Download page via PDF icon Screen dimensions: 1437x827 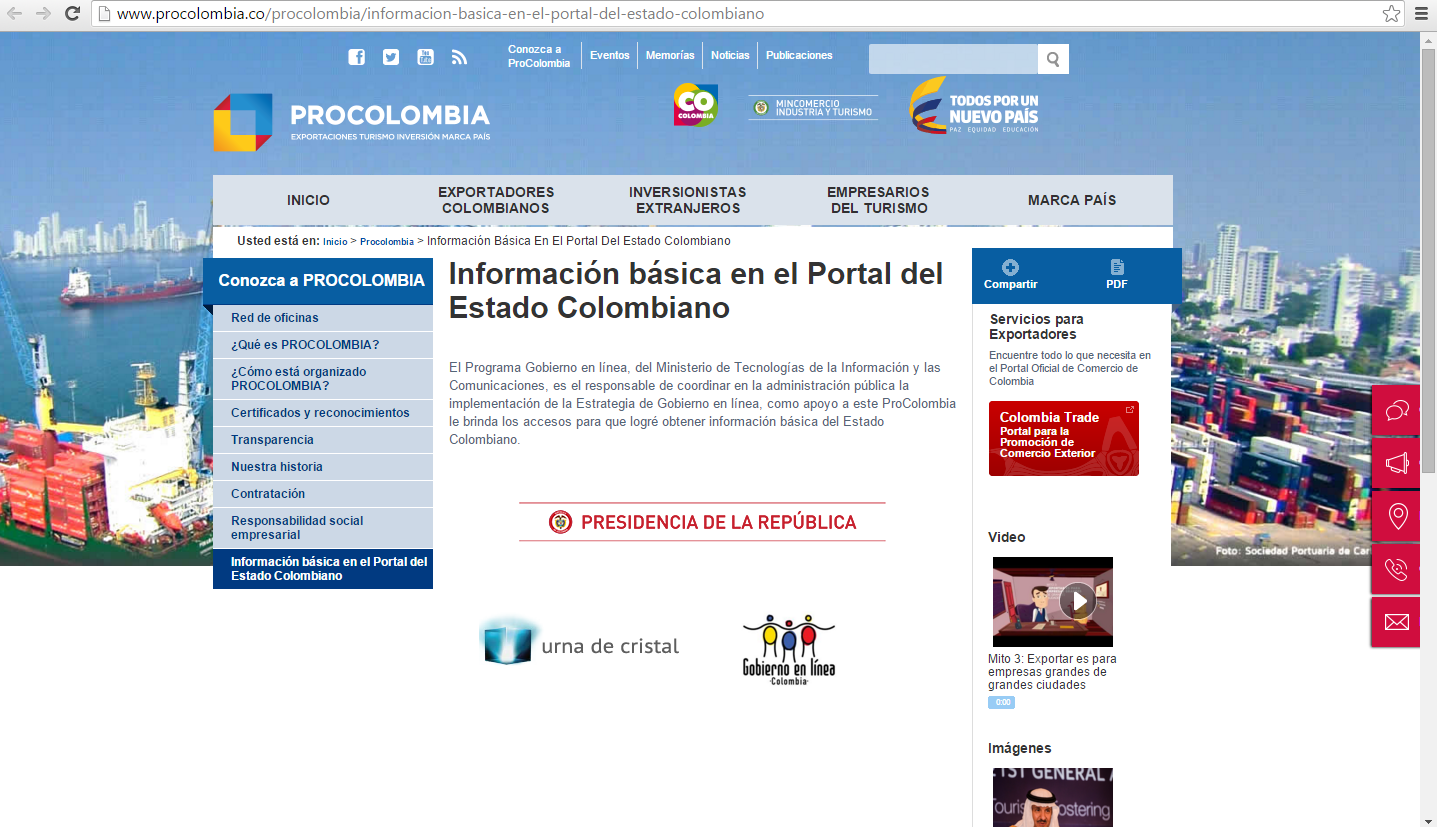[1117, 268]
